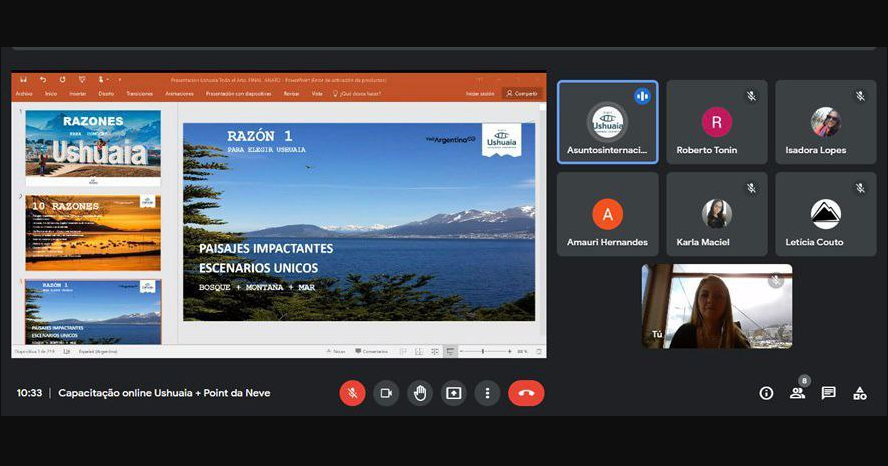Click the zoom out minus button
The width and height of the screenshot is (888, 466).
[x=462, y=352]
